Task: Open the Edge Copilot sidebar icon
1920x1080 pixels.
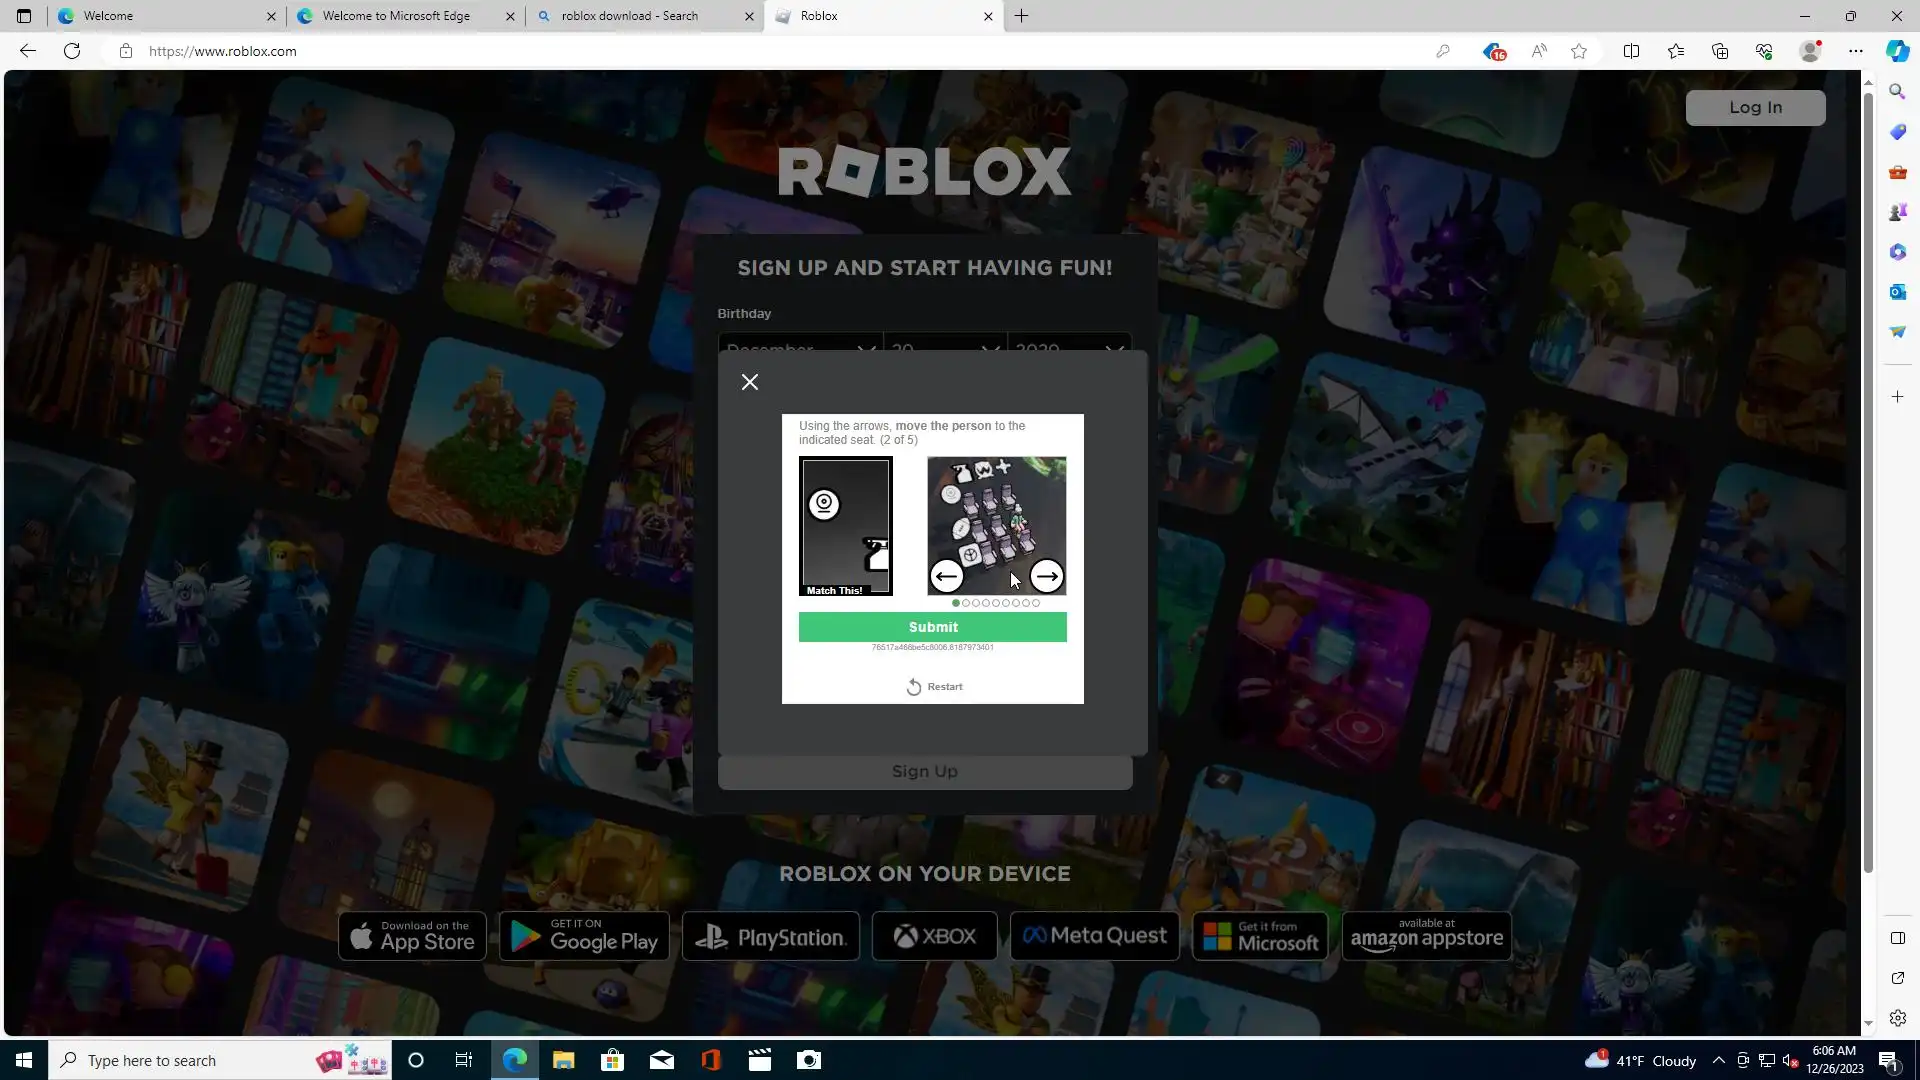Action: pos(1897,51)
